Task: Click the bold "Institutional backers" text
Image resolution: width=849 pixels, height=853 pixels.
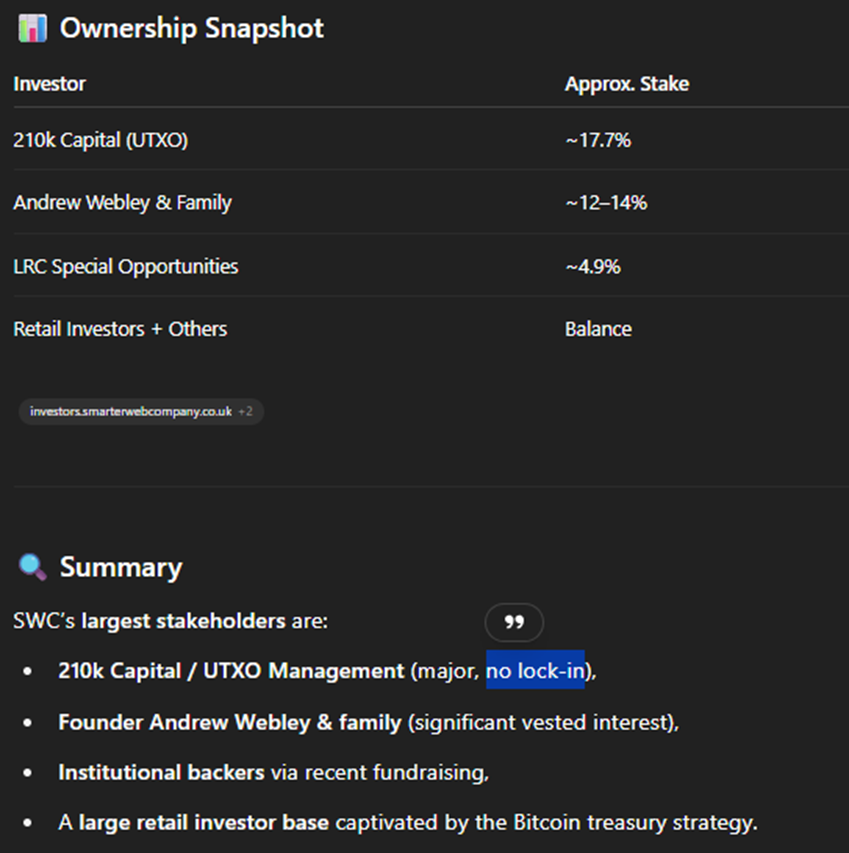Action: [x=161, y=772]
